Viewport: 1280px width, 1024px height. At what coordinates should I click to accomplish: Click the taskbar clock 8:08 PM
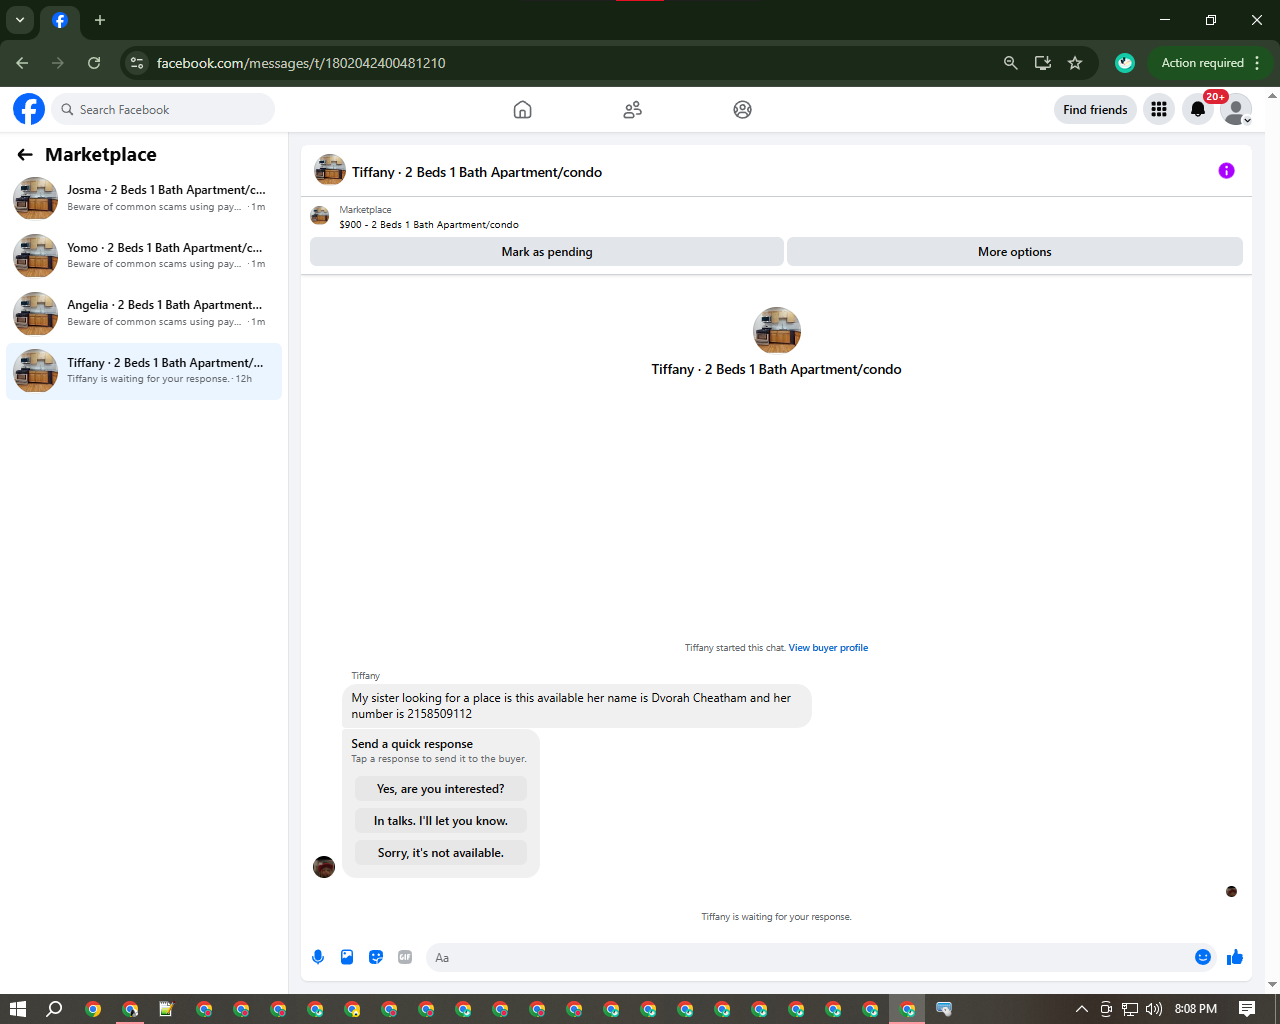click(1196, 1009)
